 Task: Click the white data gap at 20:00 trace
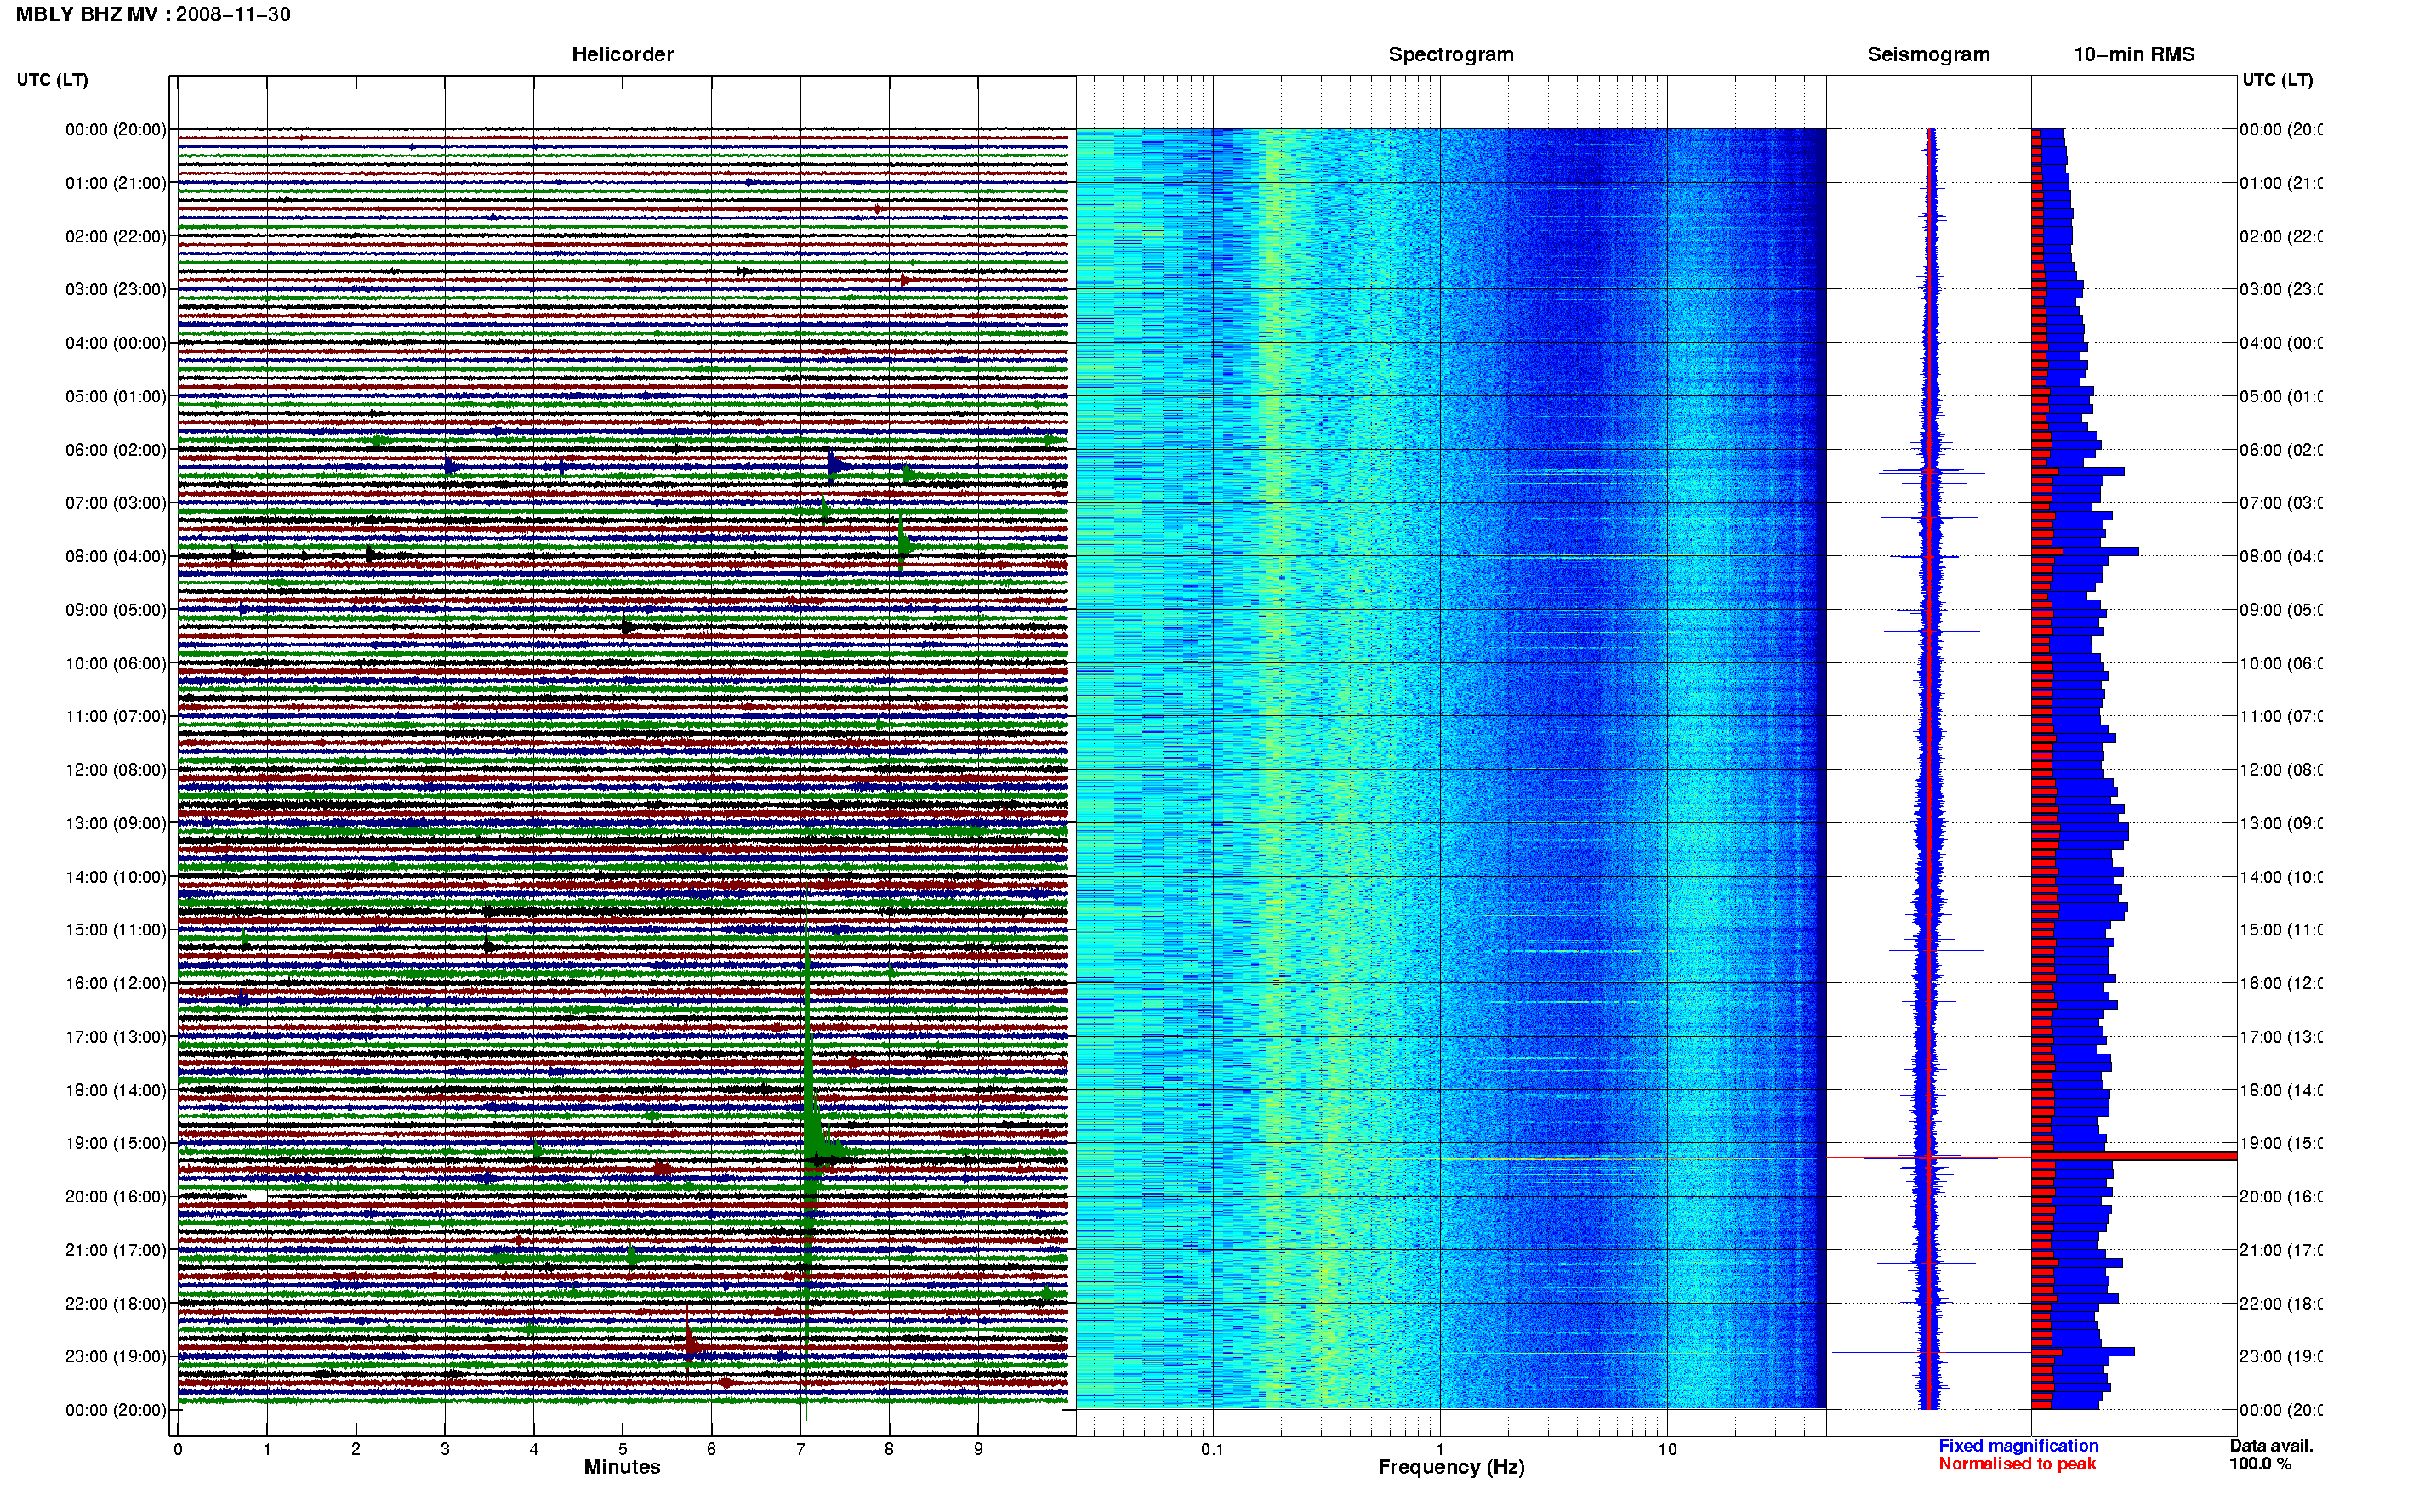pyautogui.click(x=256, y=1196)
